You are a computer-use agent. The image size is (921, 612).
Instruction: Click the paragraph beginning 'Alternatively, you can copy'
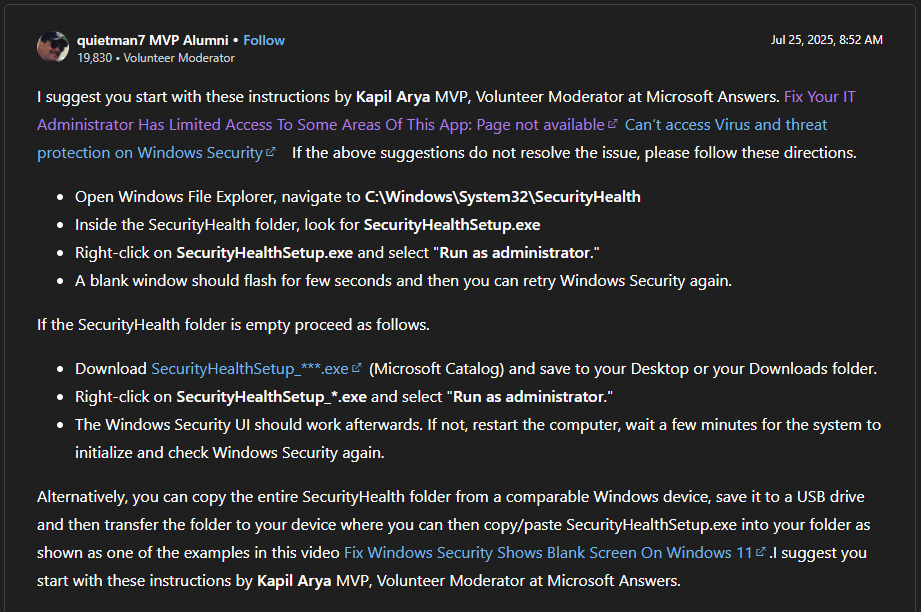pyautogui.click(x=453, y=539)
